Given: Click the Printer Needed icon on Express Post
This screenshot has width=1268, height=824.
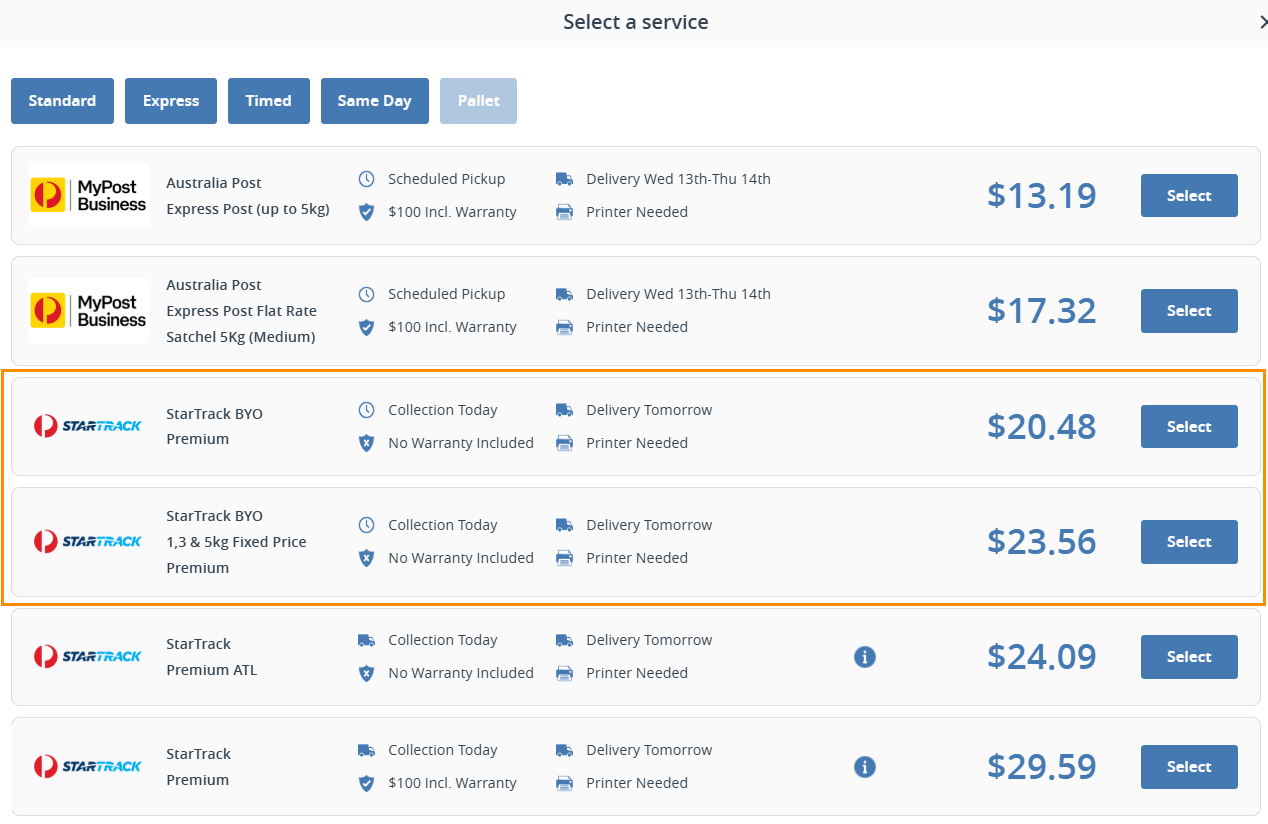Looking at the screenshot, I should point(564,211).
